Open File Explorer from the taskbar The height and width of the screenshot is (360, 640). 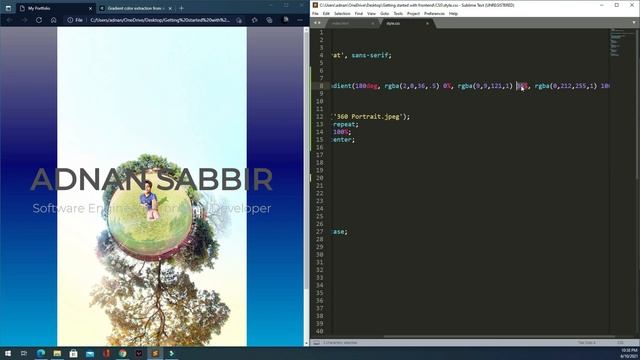tap(57, 353)
